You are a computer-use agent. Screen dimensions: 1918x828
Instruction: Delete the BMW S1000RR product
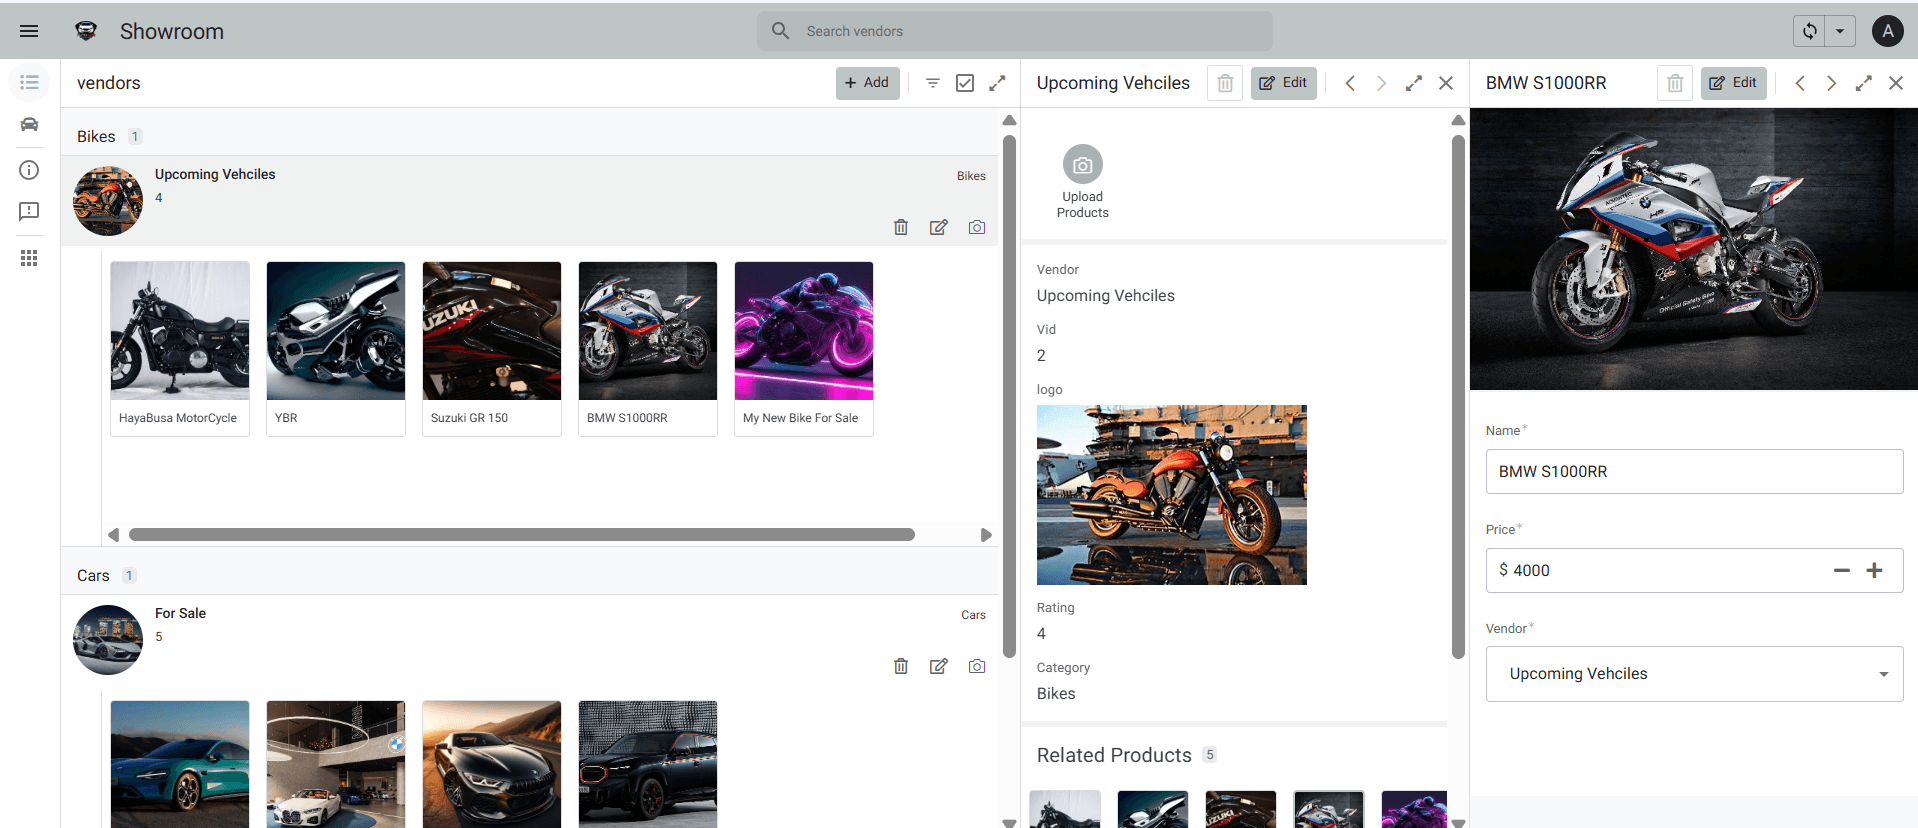(x=1675, y=83)
